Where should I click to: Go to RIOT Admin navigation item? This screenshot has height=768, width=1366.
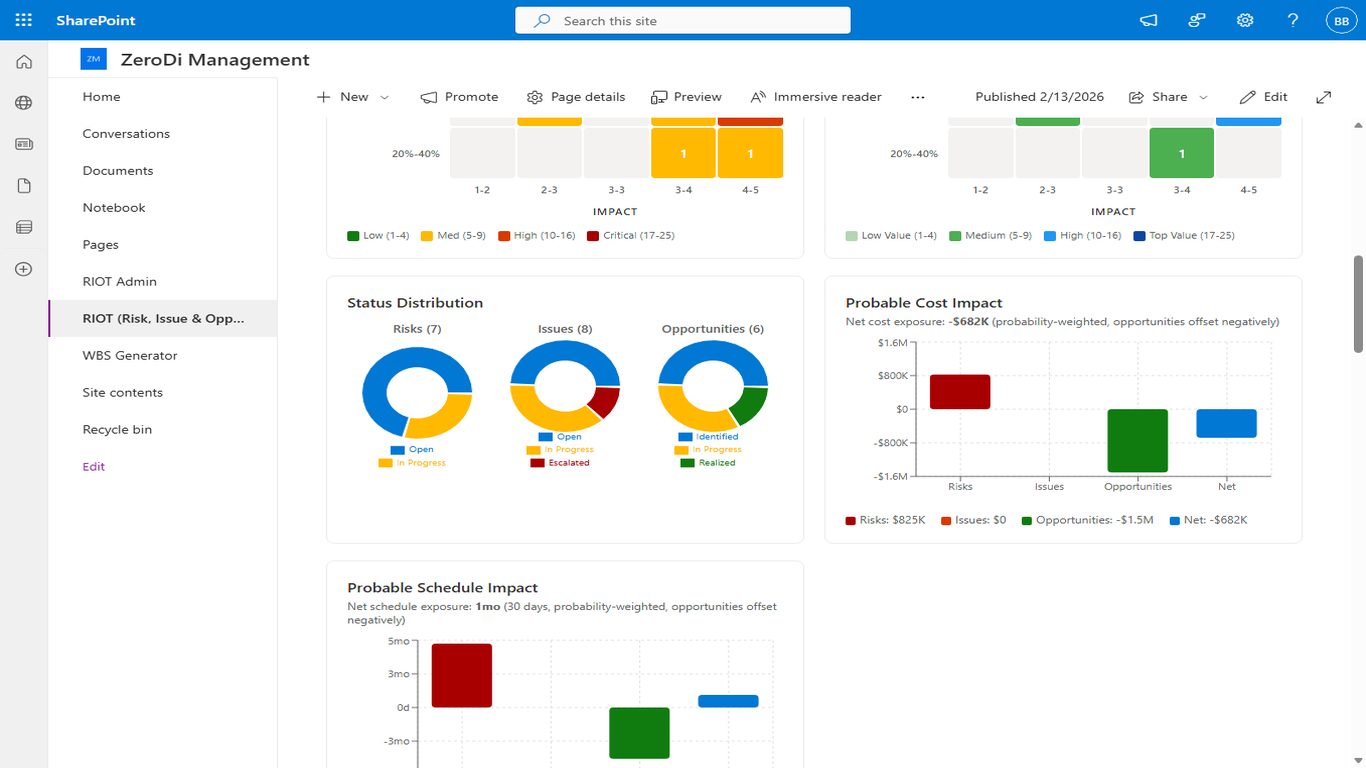(119, 281)
